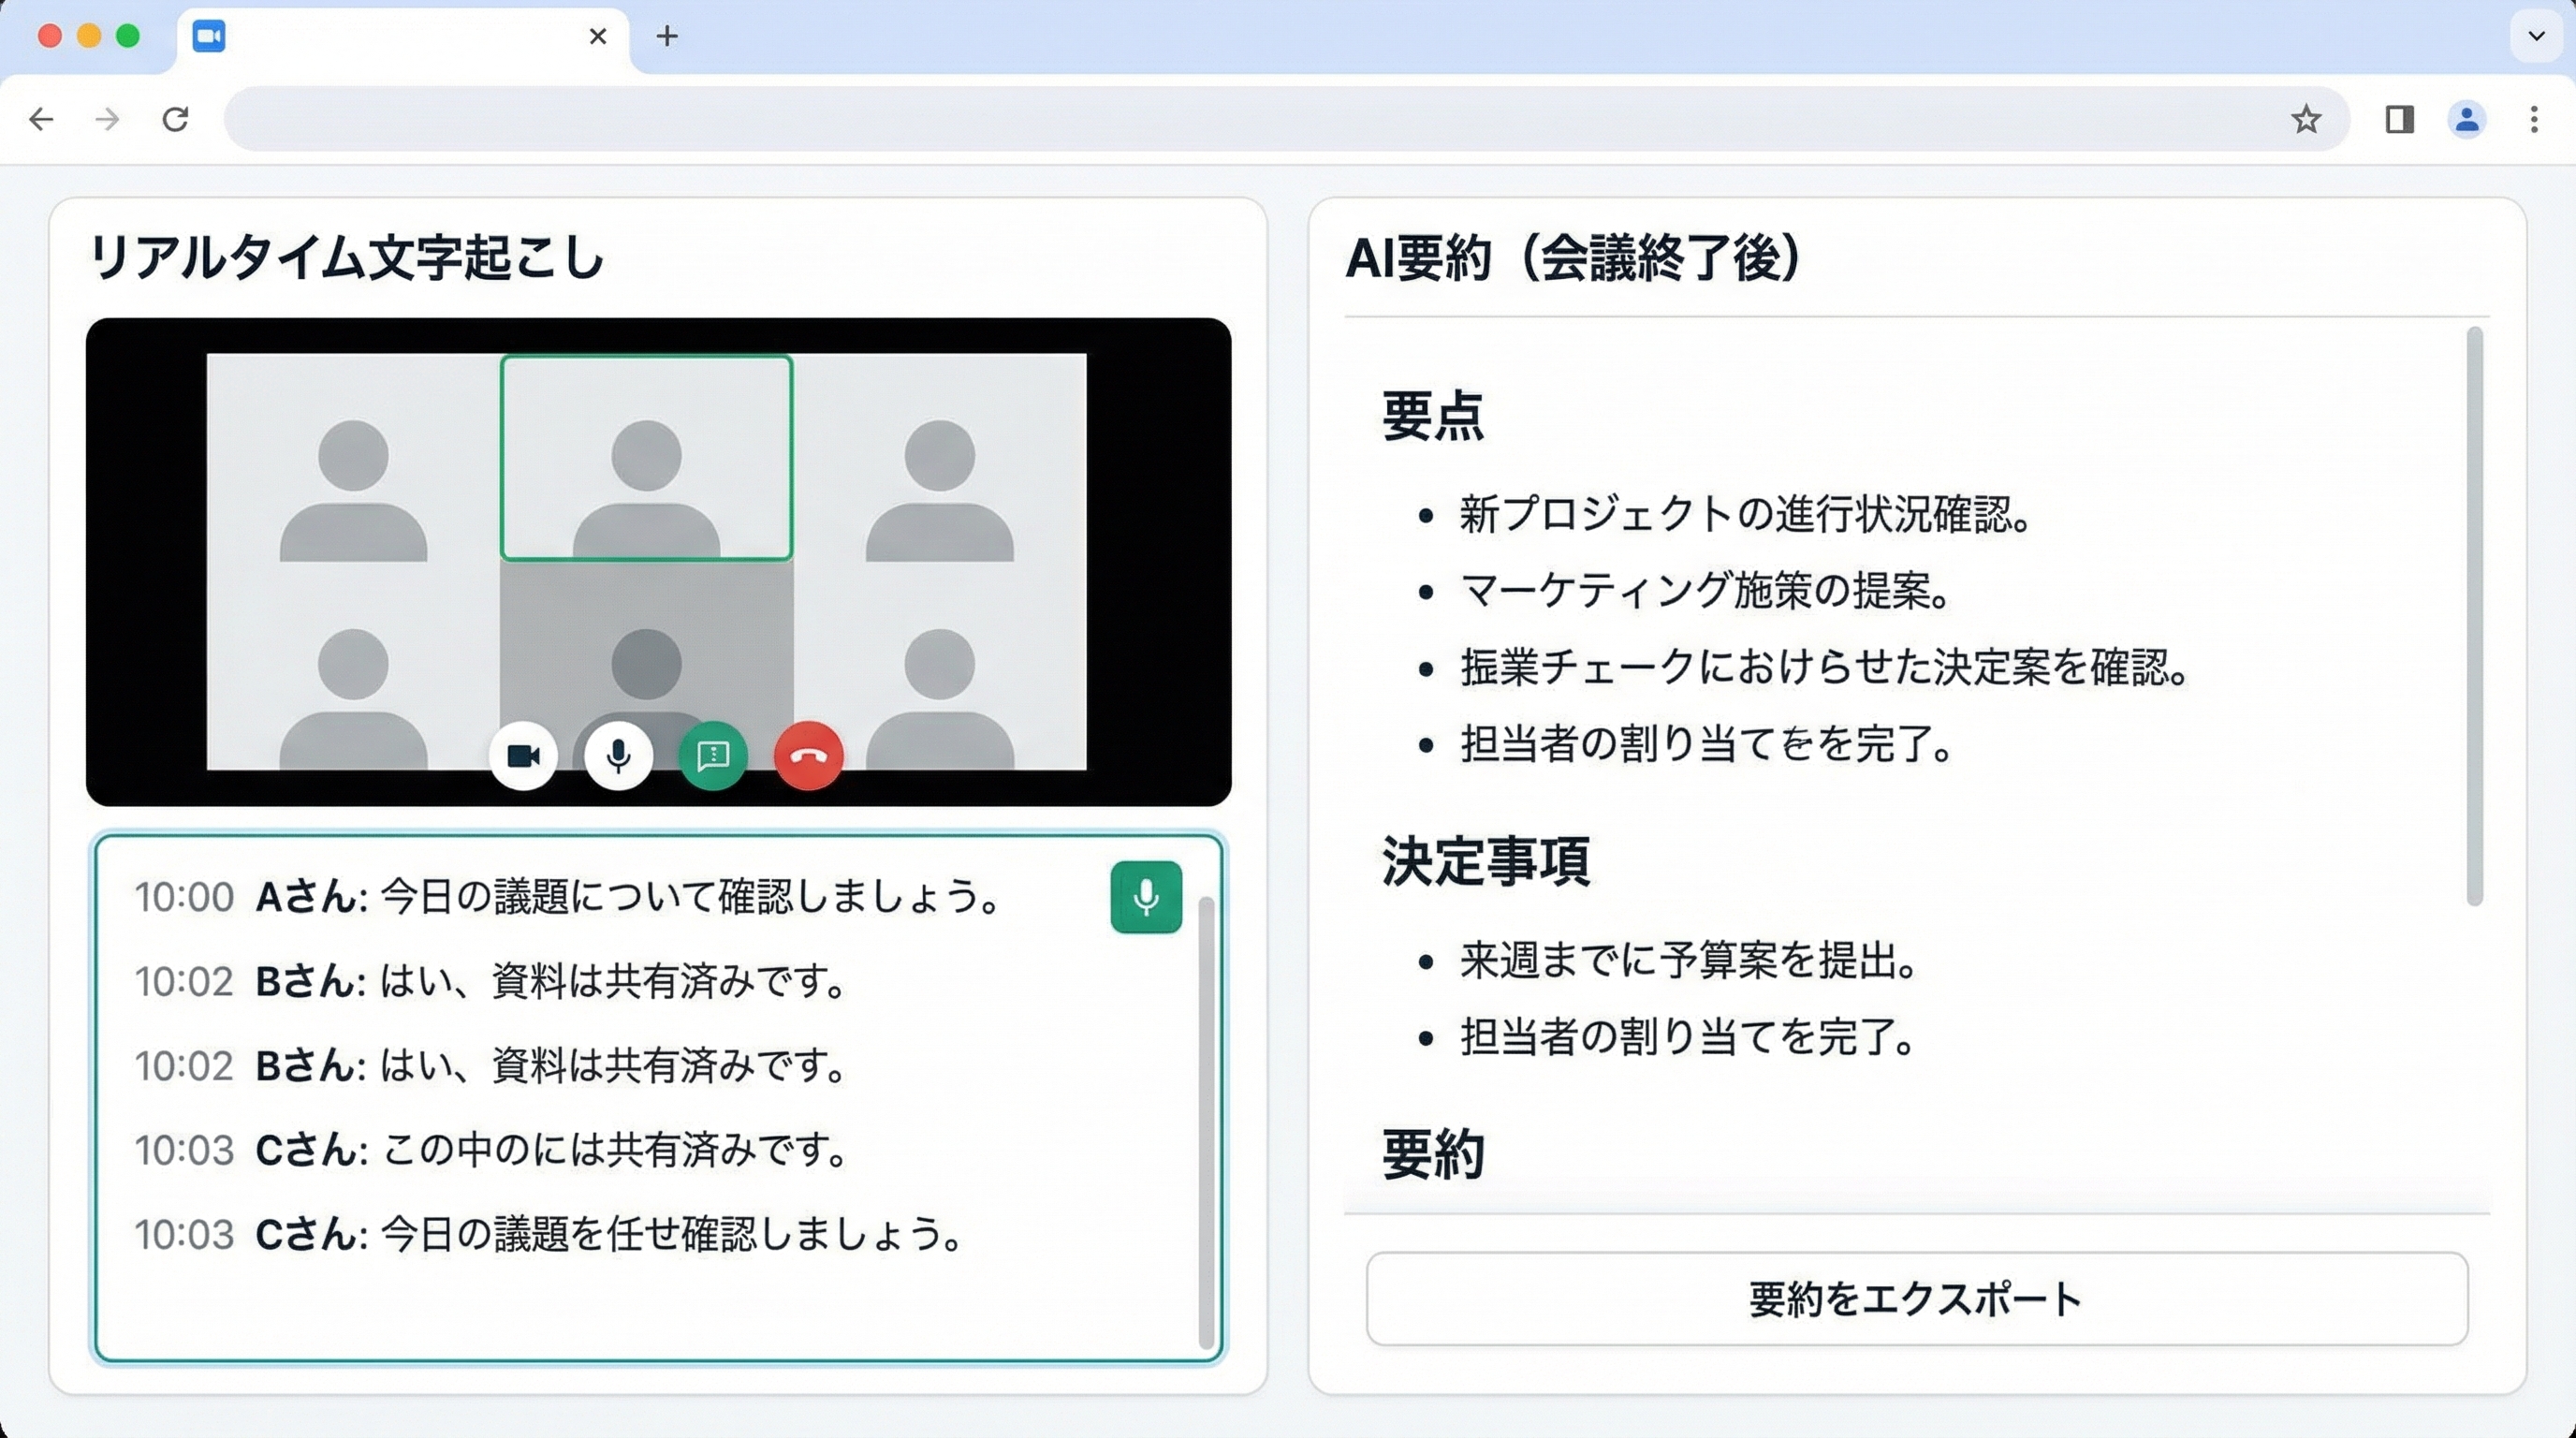
Task: Click the AI summary panel scrollbar
Action: 2474,616
